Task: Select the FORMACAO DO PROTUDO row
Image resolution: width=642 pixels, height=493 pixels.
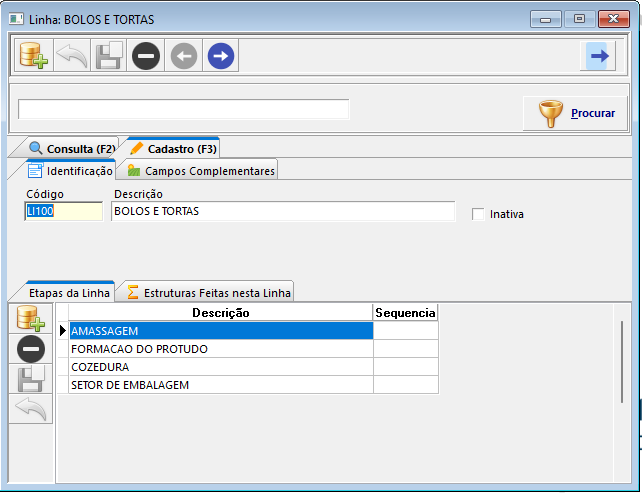Action: click(221, 349)
